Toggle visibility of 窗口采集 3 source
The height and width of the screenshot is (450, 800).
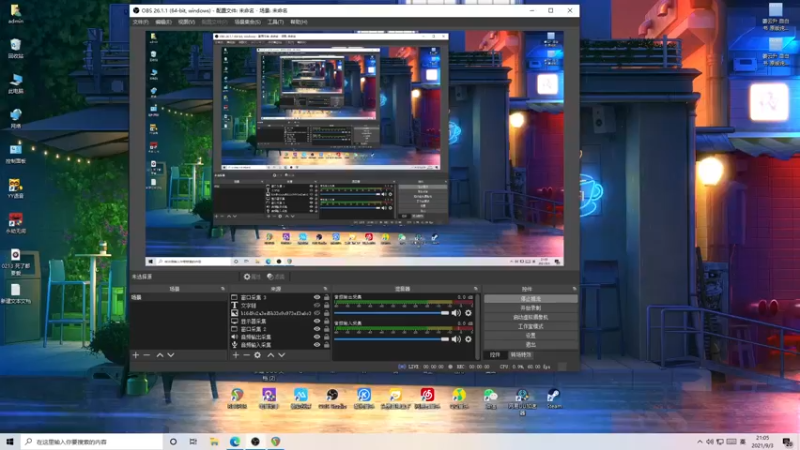tap(317, 297)
